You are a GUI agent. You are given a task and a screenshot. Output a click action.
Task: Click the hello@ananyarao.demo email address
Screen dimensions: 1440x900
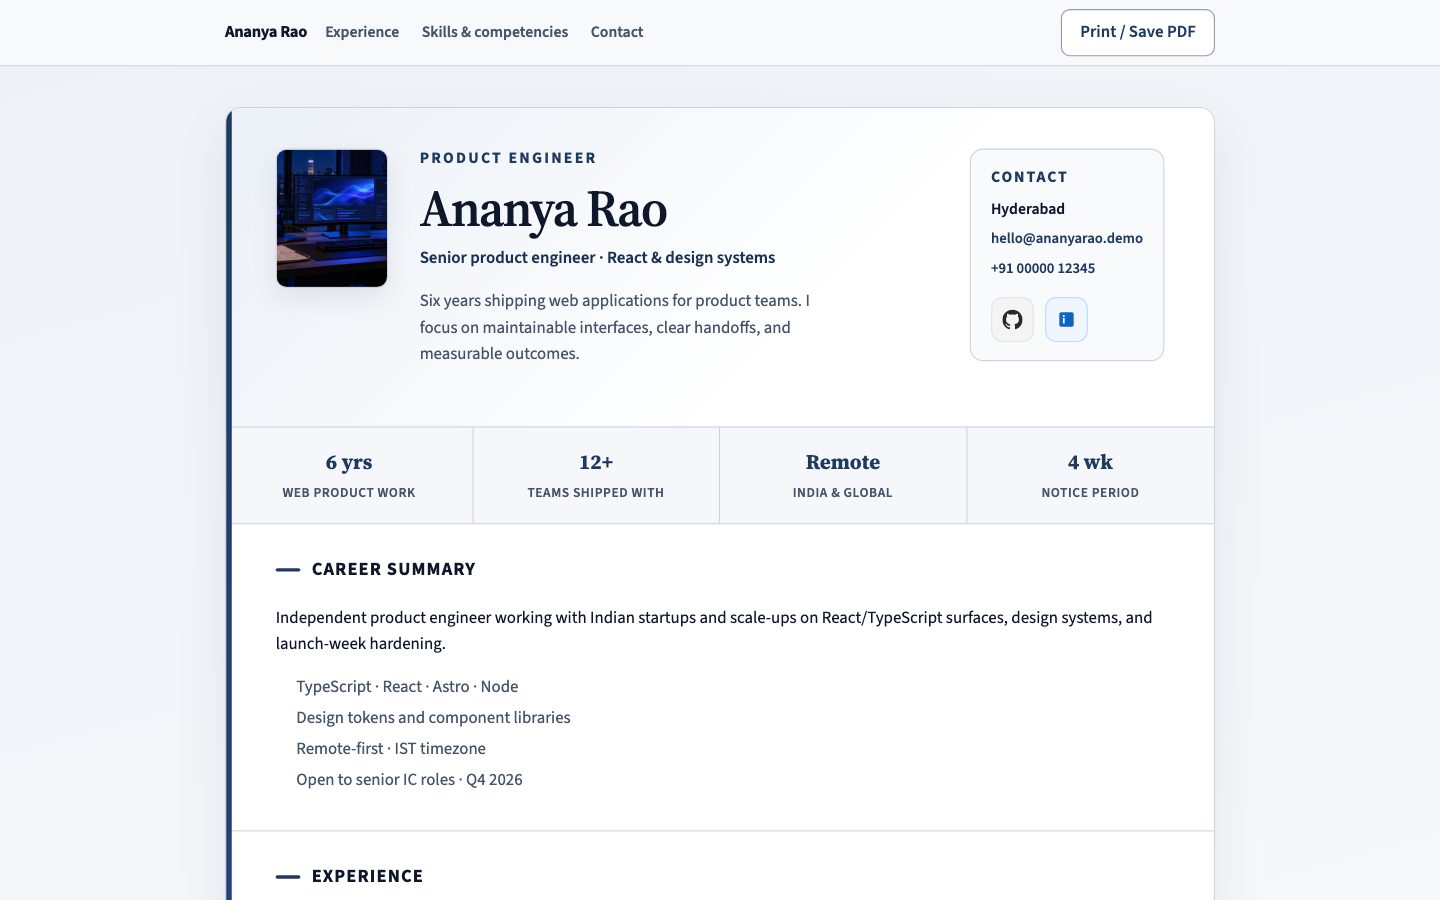(x=1067, y=238)
